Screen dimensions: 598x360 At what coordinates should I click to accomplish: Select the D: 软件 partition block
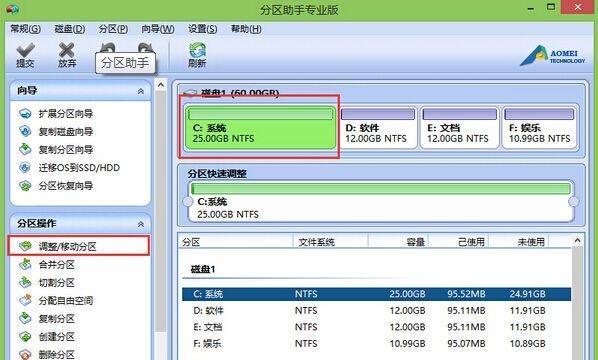point(377,127)
